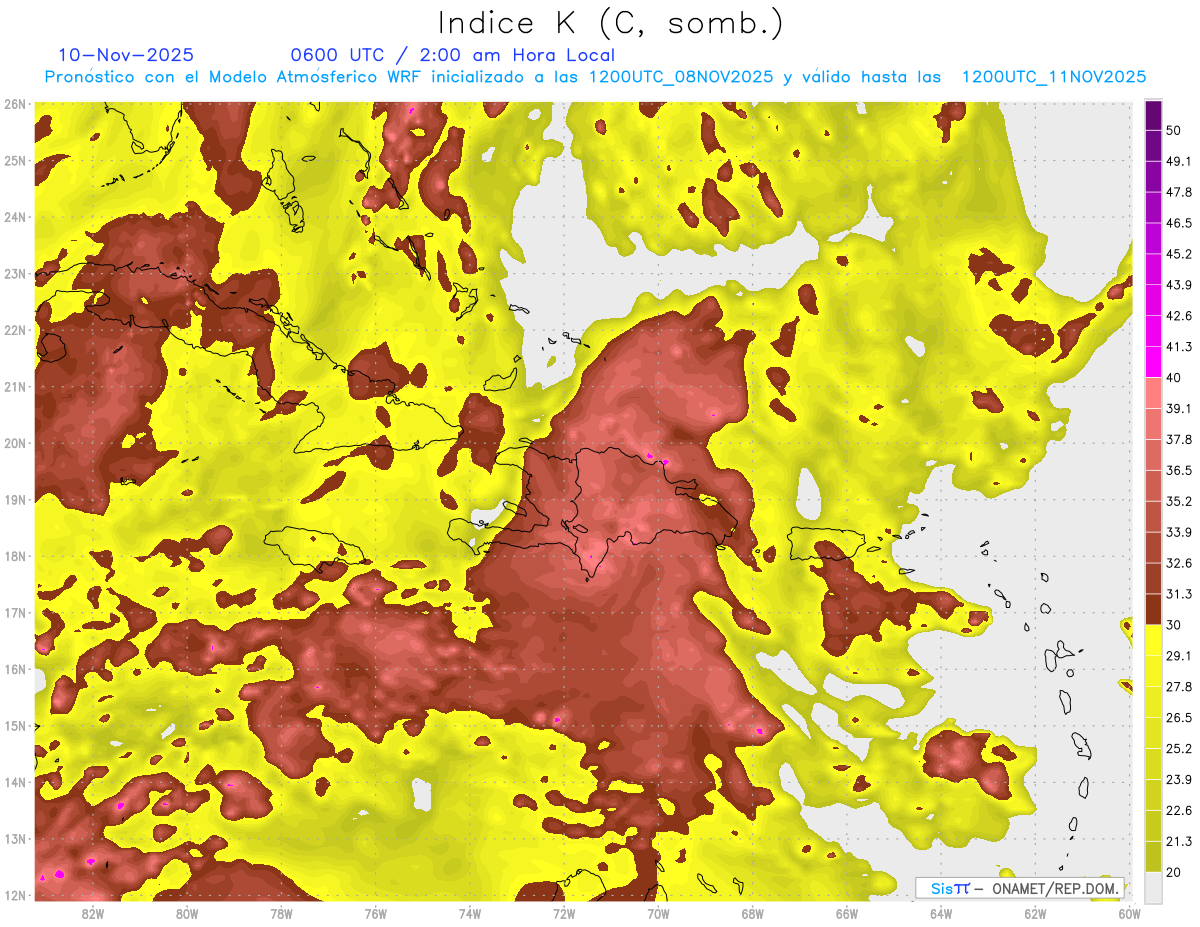Screen dimensions: 1200x927
Task: Select the 16N latitude label
Action: tap(14, 669)
